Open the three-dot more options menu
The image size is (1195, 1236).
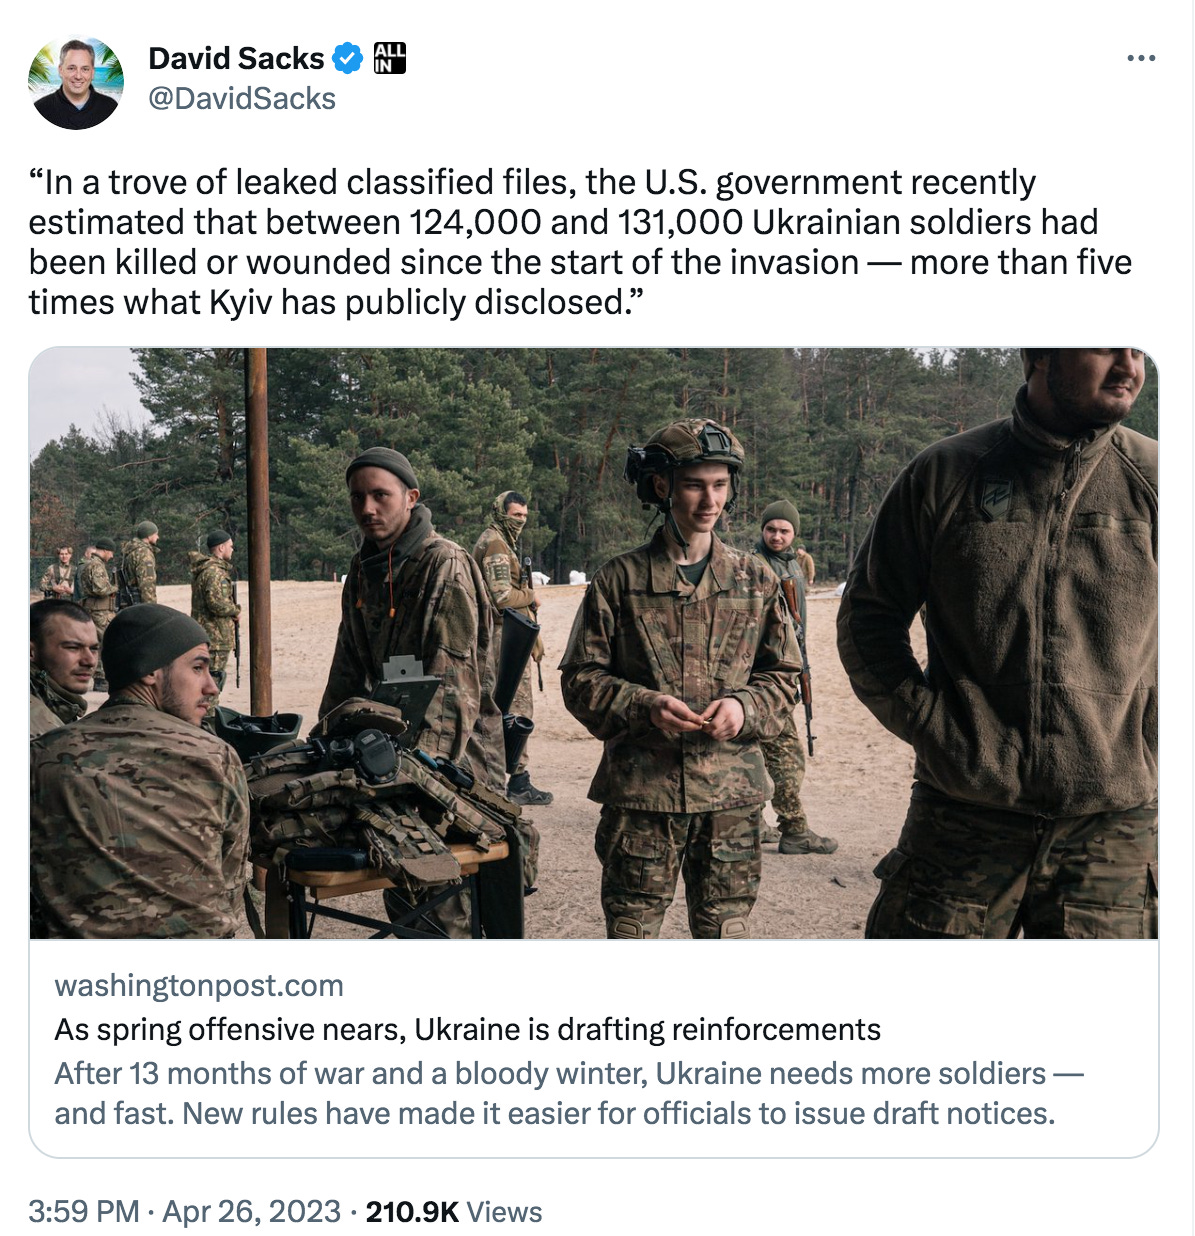click(1141, 59)
